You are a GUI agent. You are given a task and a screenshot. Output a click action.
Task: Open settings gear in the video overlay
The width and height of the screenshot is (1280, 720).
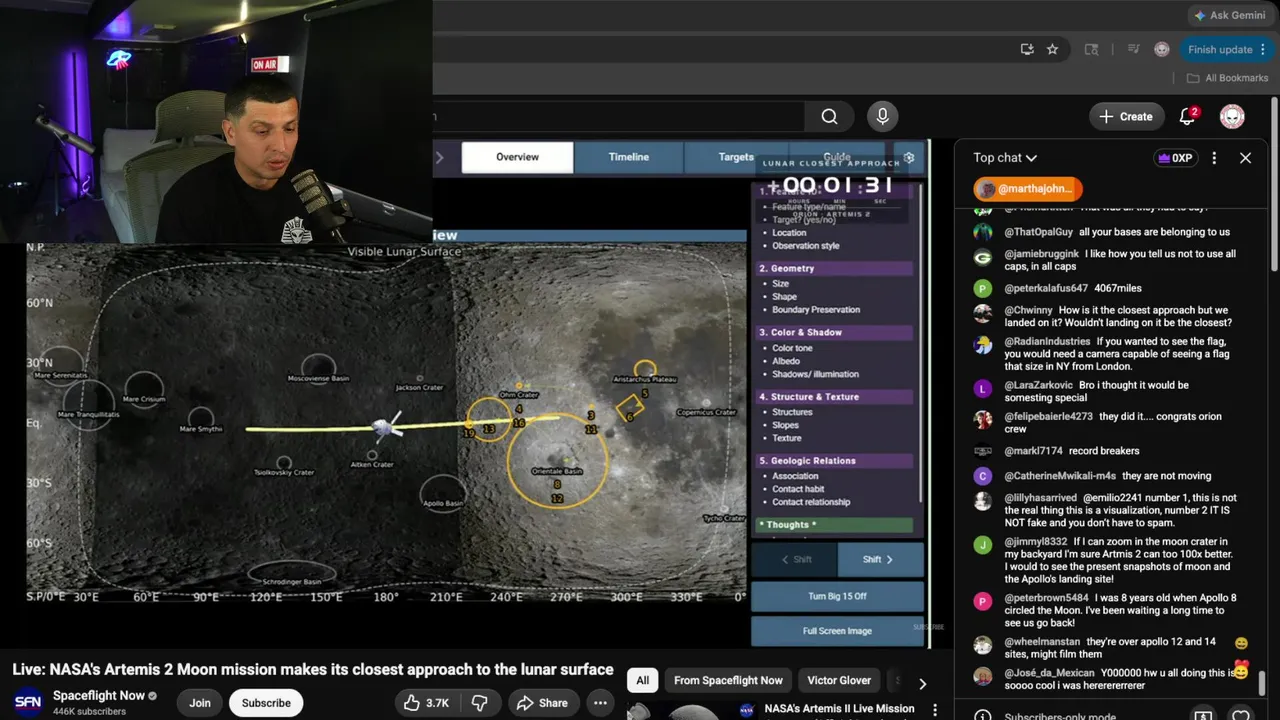(x=909, y=157)
